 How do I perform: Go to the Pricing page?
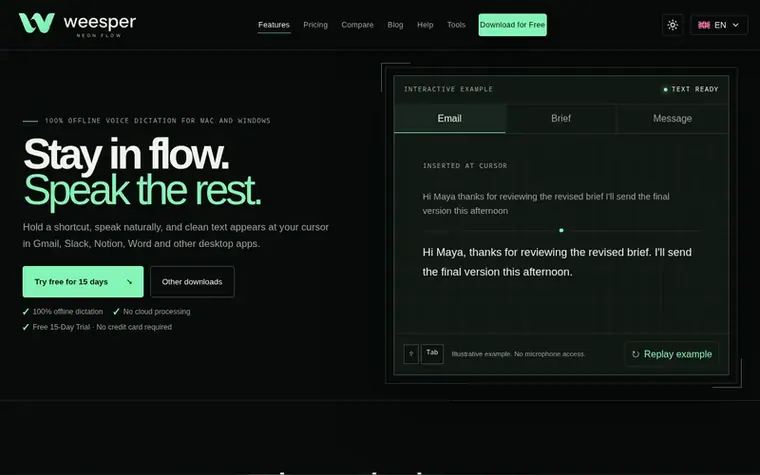tap(316, 25)
